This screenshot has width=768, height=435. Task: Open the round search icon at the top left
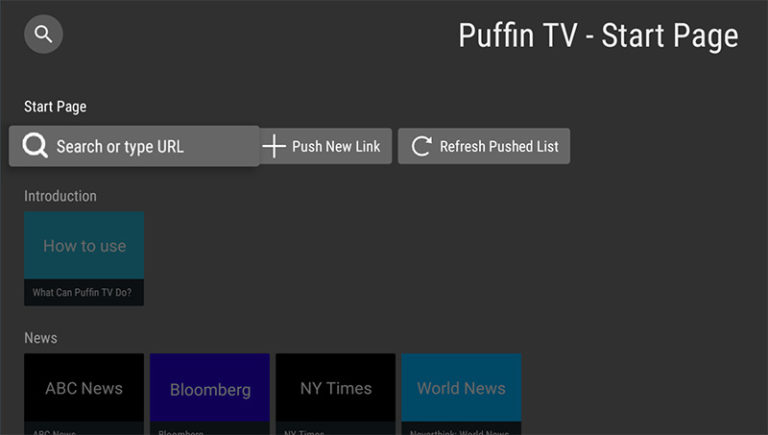[44, 34]
